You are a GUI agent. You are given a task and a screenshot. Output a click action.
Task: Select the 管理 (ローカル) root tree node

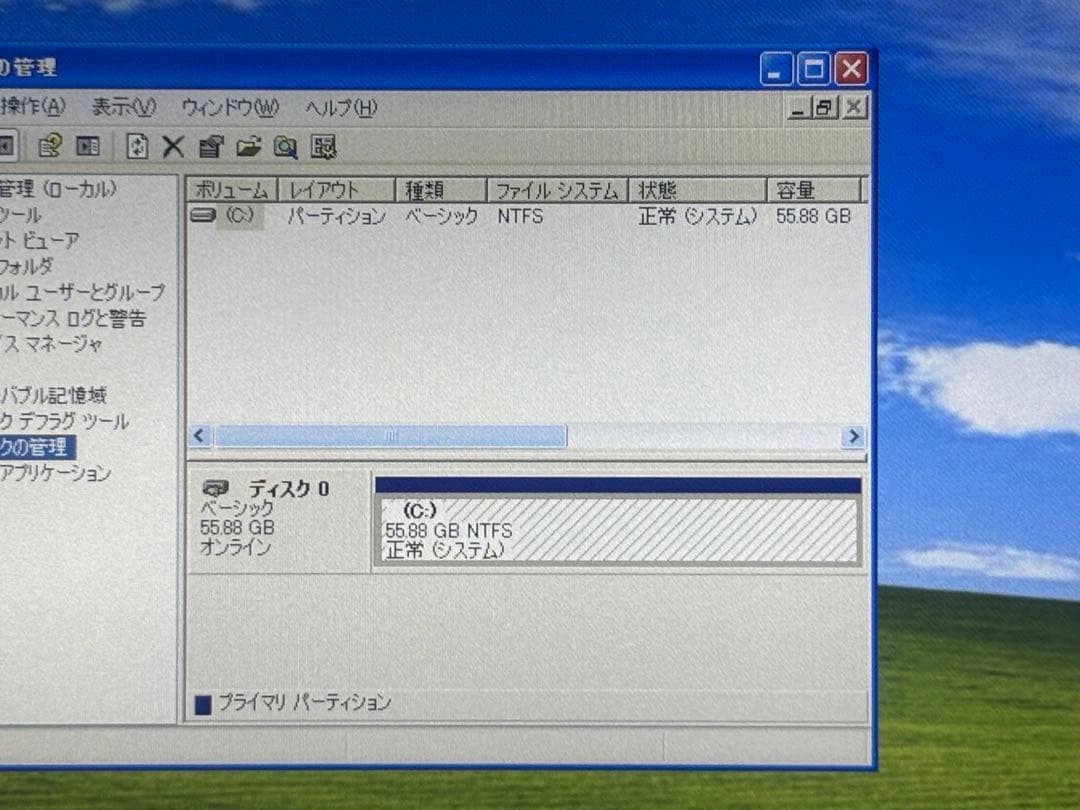click(x=58, y=189)
